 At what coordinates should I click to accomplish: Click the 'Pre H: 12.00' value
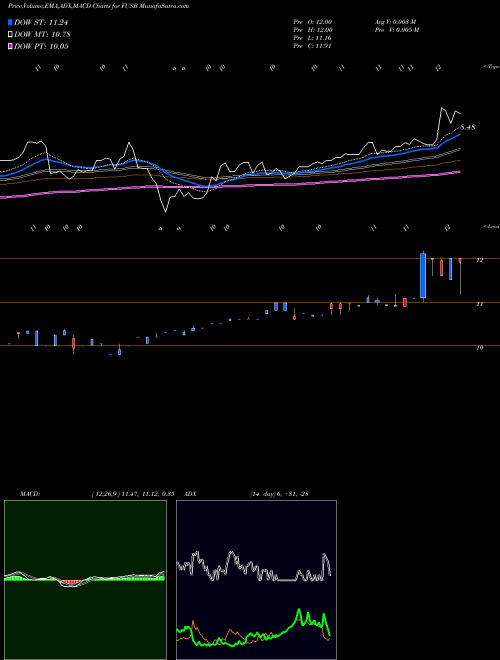click(x=313, y=30)
